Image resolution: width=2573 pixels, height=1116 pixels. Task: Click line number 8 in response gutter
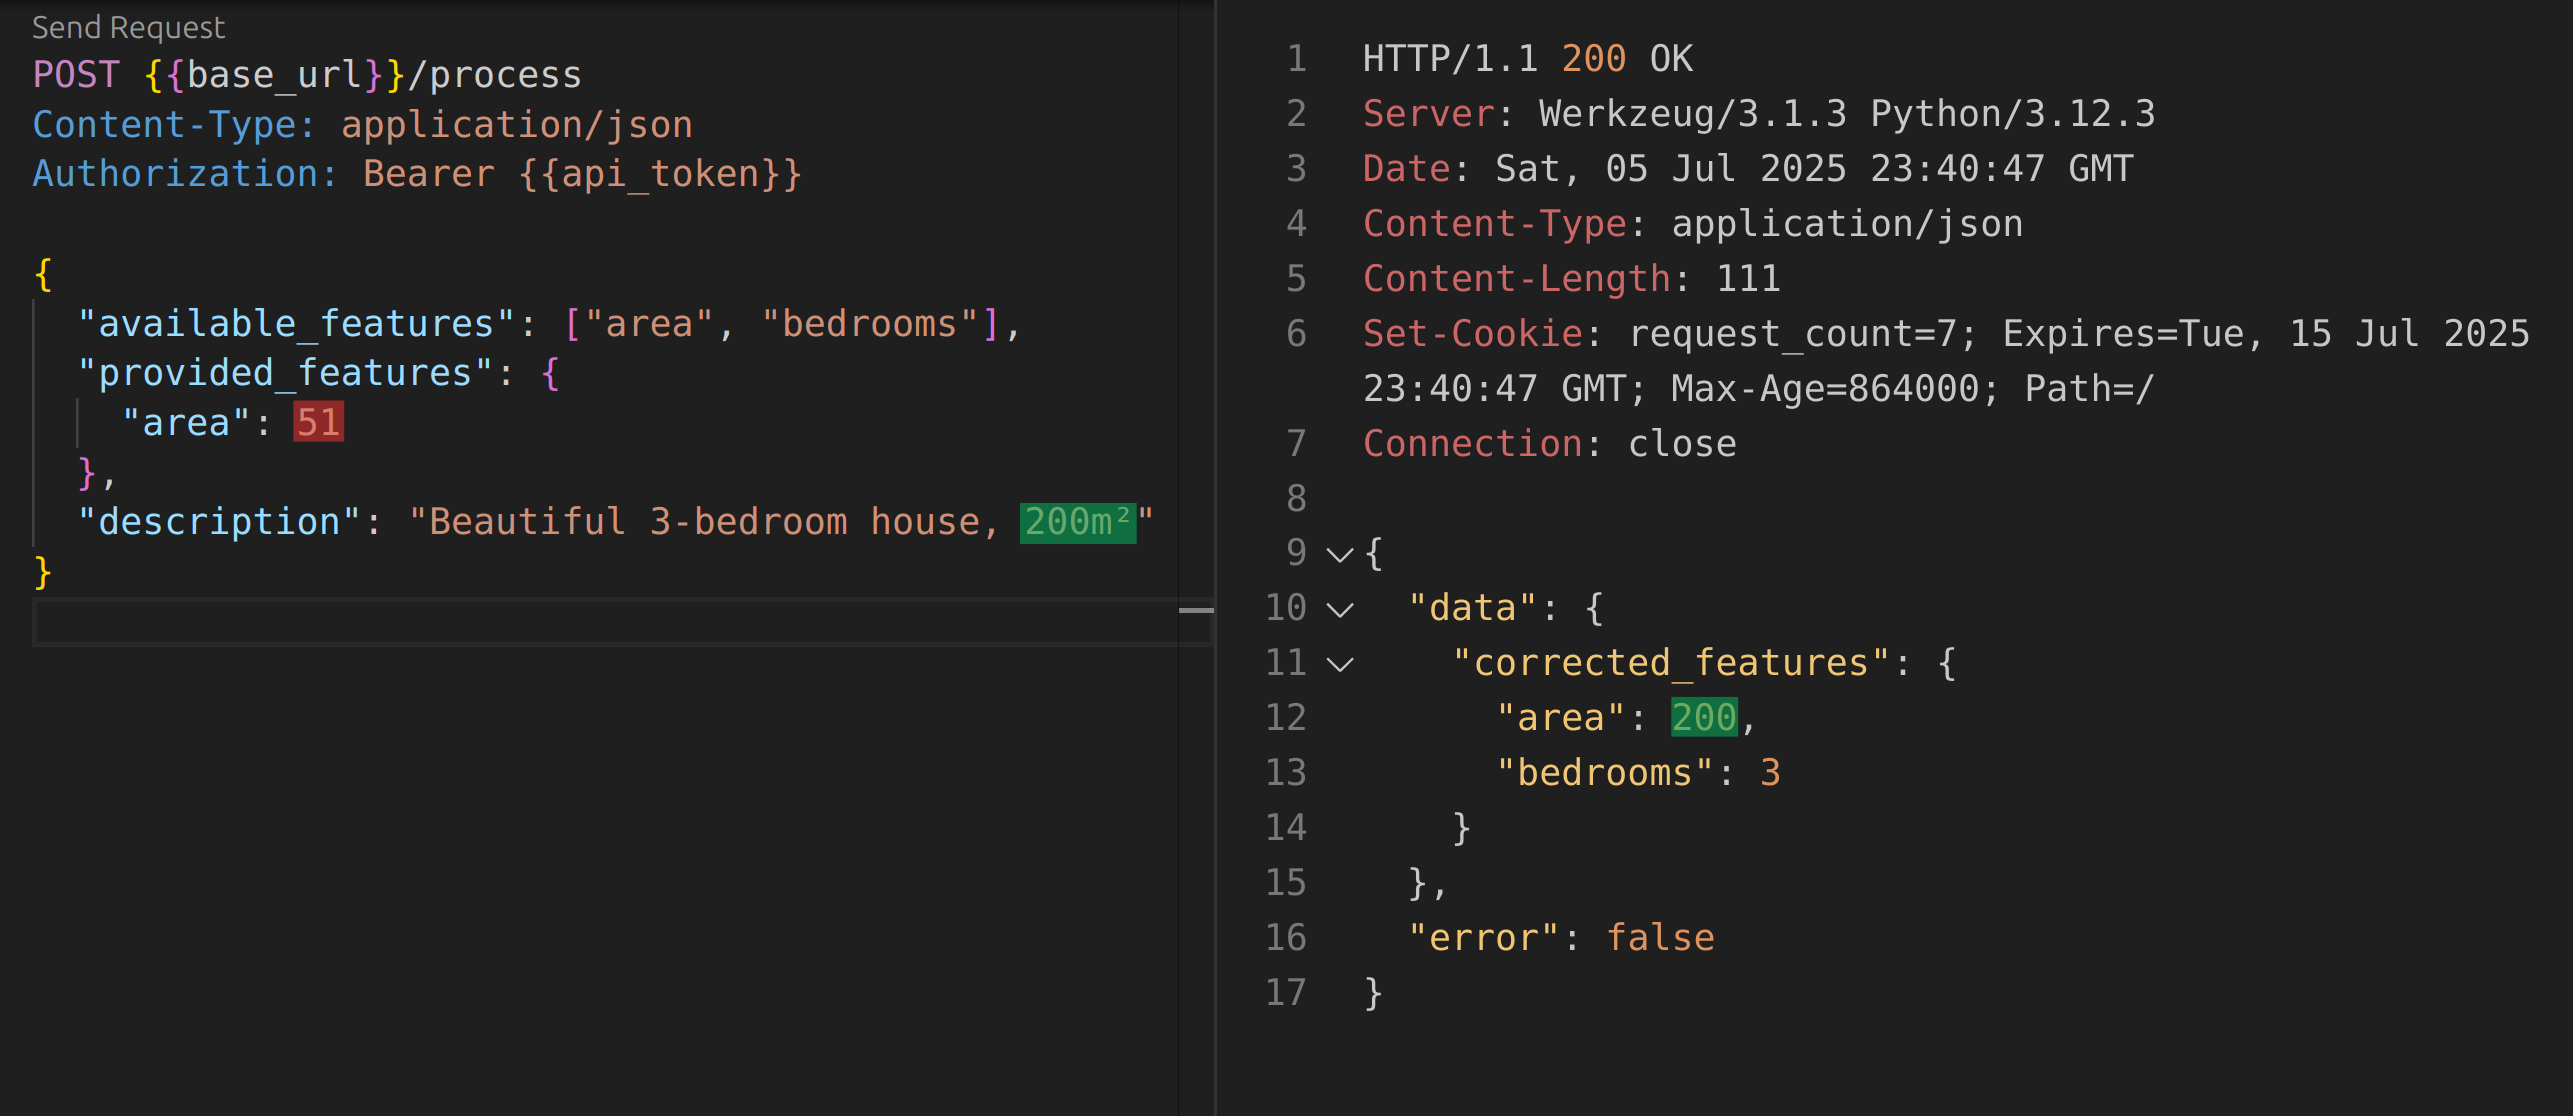click(1296, 499)
